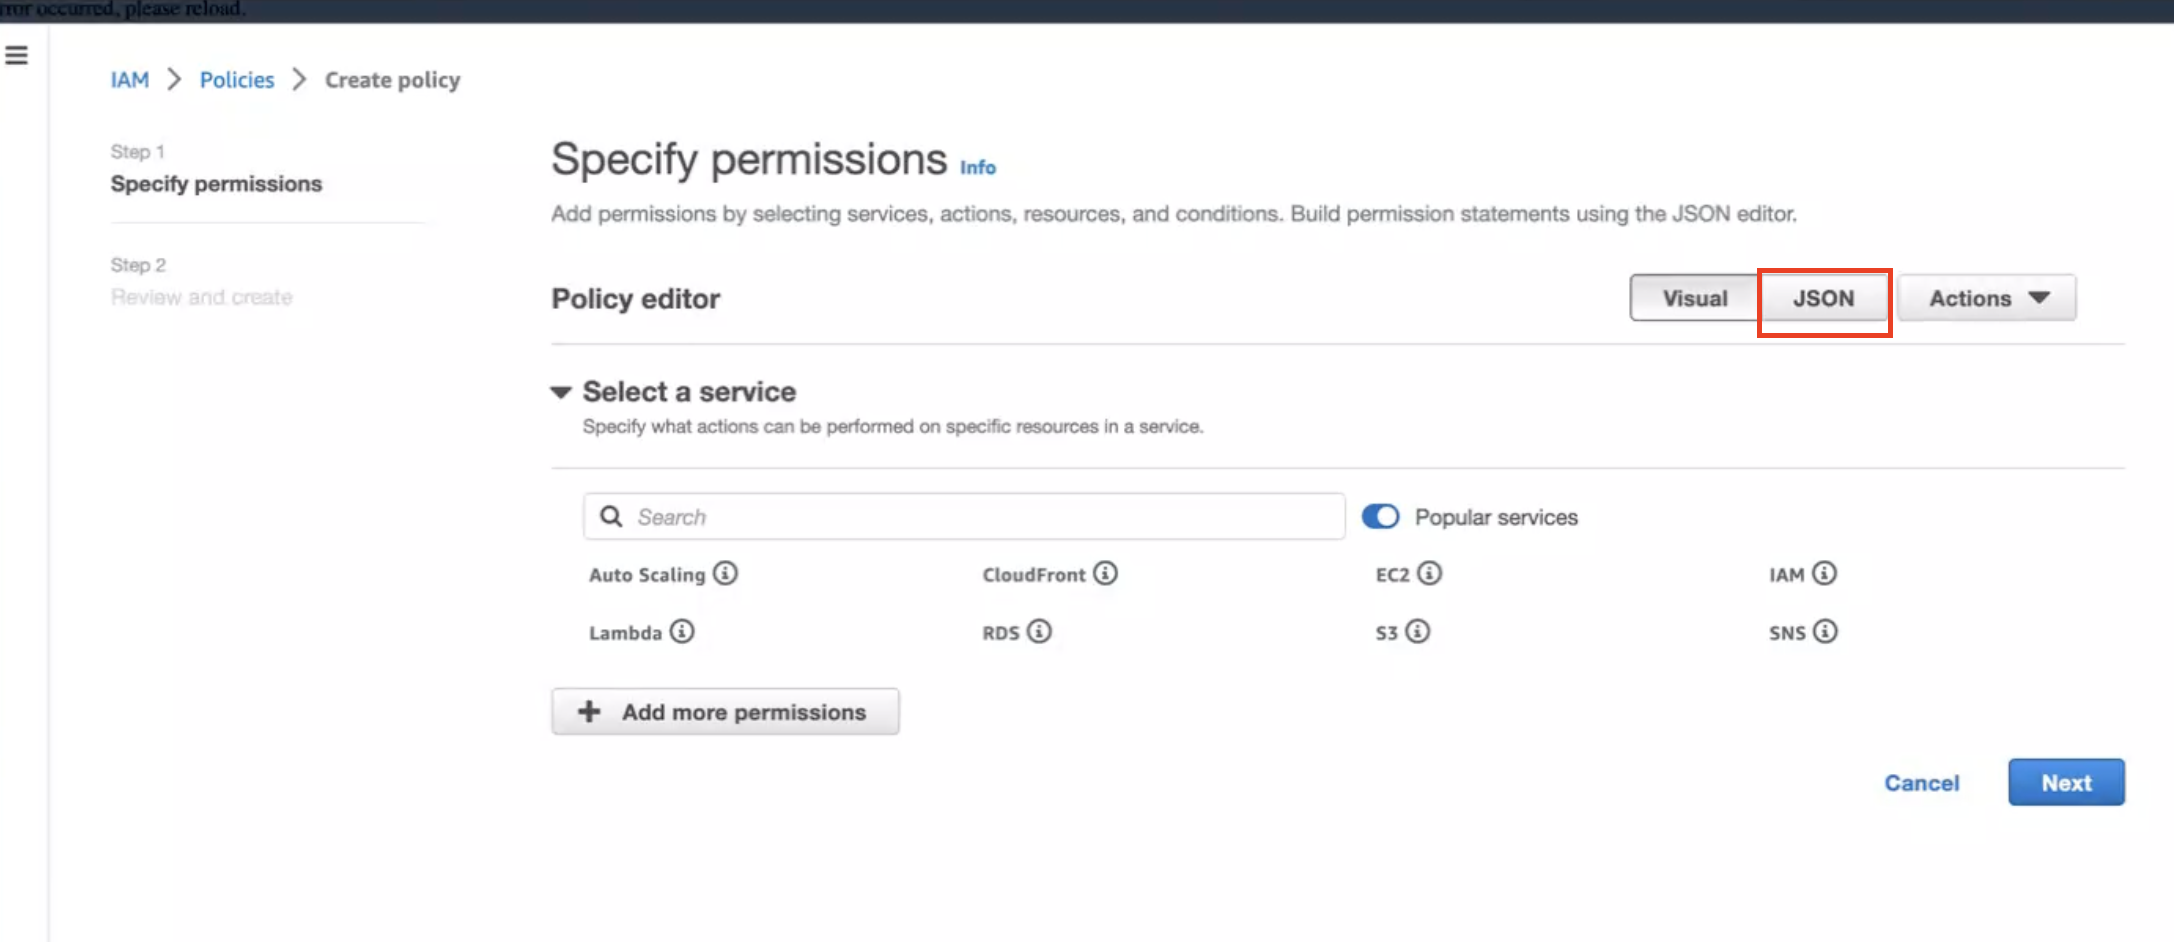This screenshot has height=942, width=2174.
Task: Click the Next button
Action: pos(2066,782)
